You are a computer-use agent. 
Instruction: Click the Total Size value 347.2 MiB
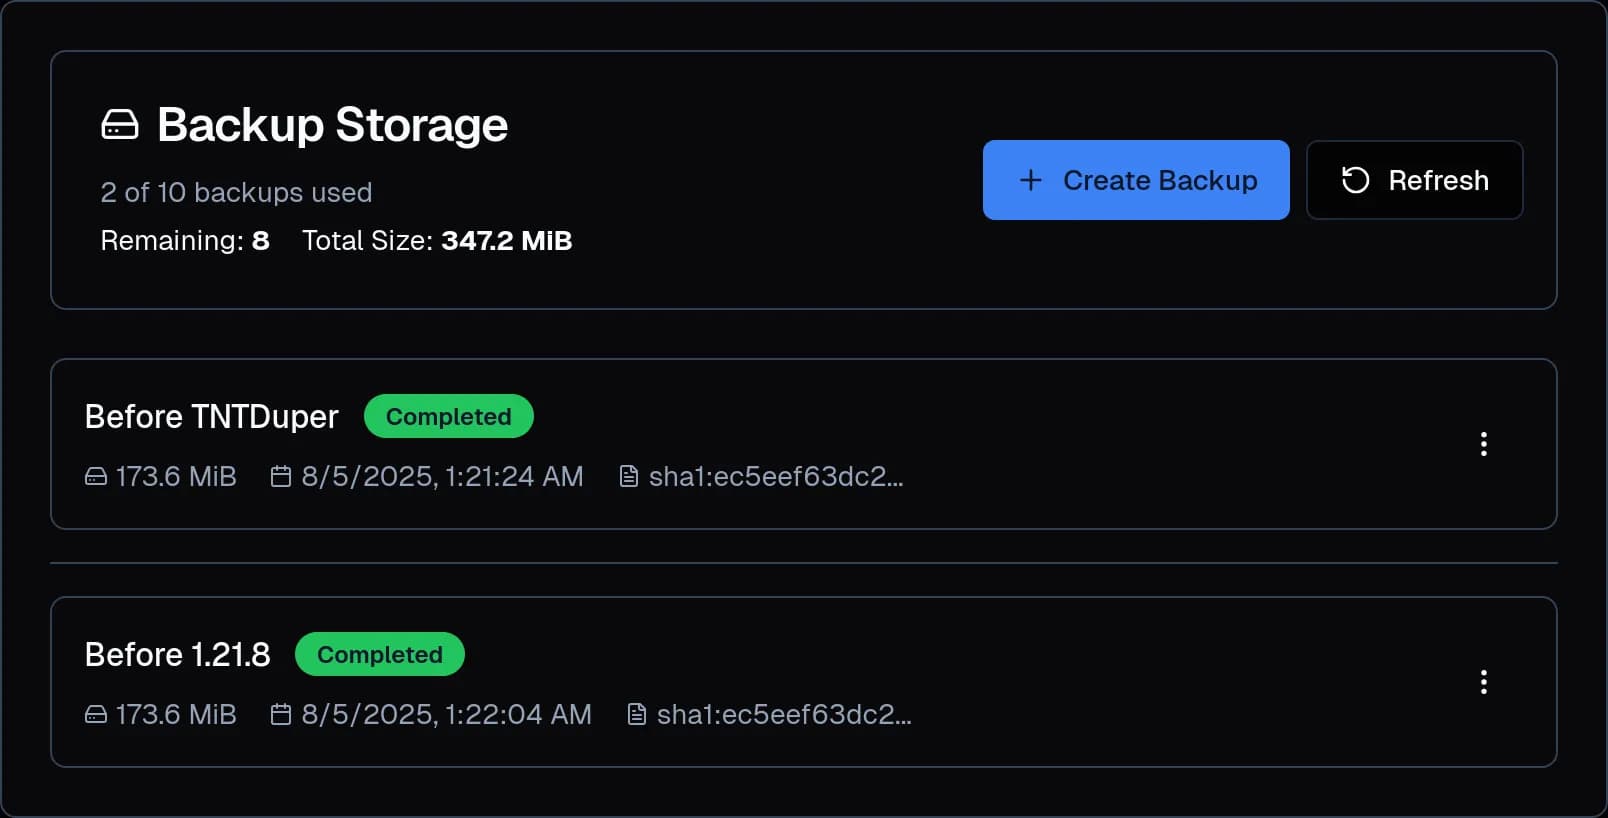click(506, 240)
